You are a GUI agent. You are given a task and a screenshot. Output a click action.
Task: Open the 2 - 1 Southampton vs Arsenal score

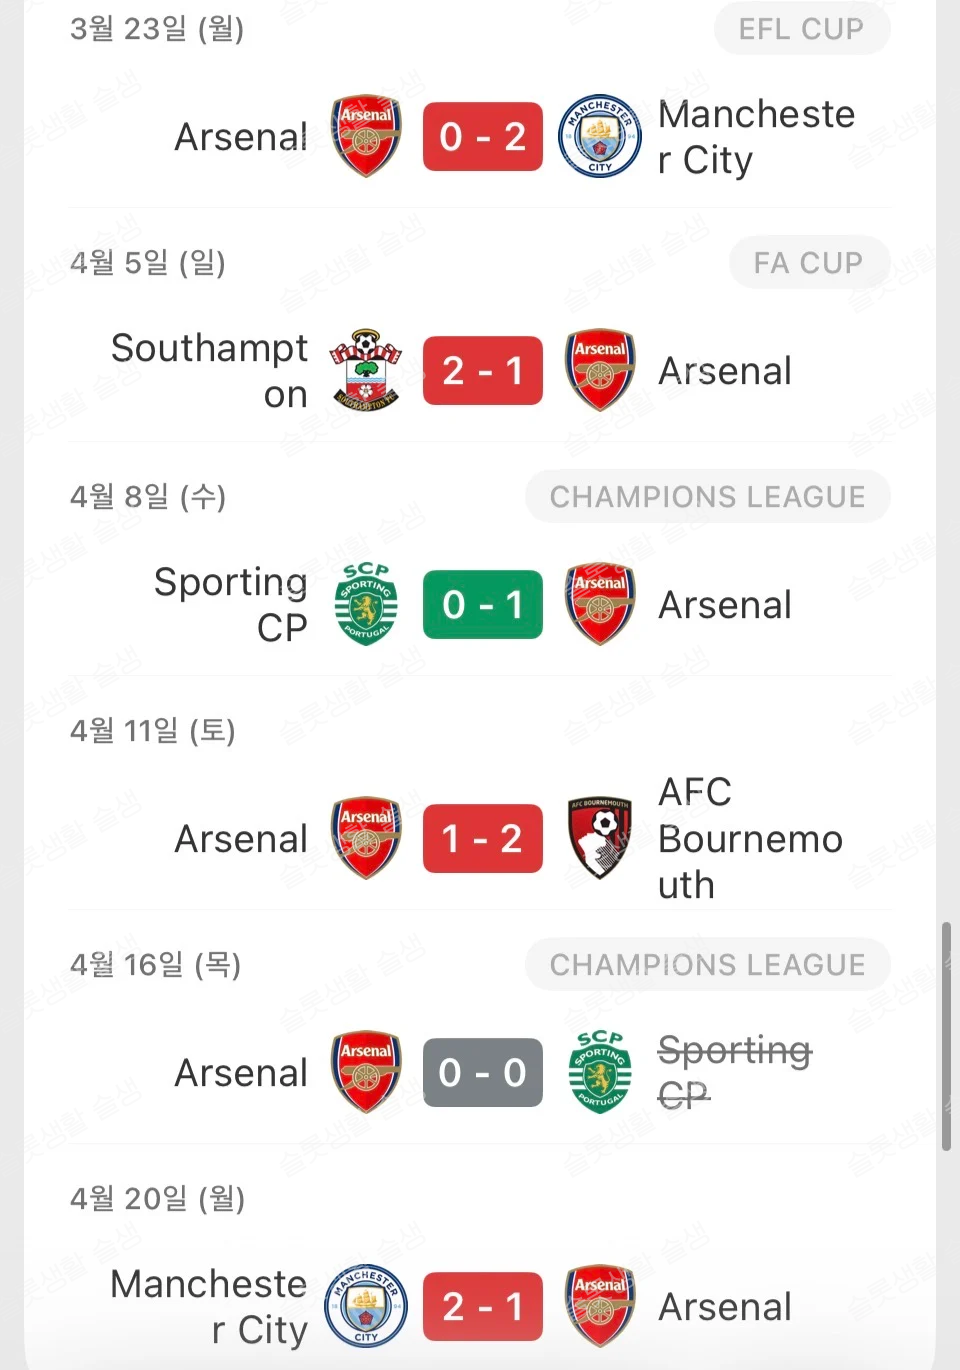coord(482,371)
